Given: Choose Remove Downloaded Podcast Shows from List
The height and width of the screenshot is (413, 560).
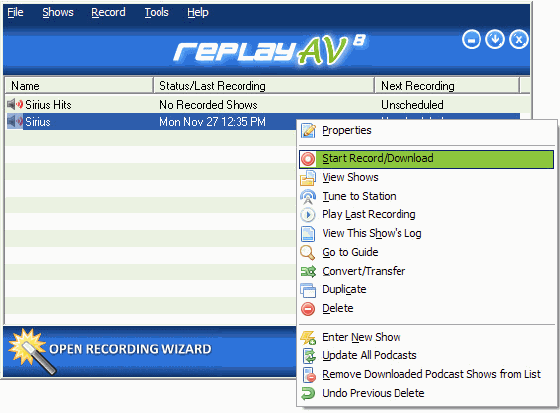Looking at the screenshot, I should point(426,375).
